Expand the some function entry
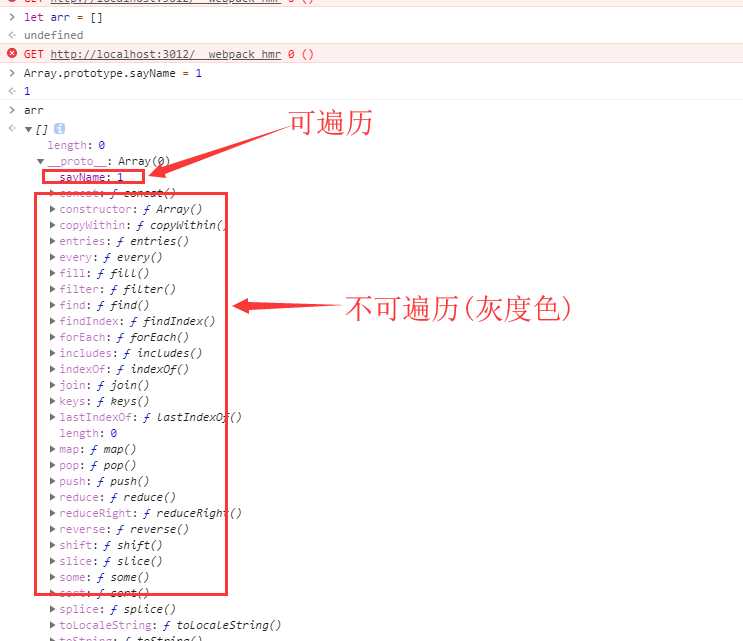This screenshot has height=641, width=743. (x=53, y=578)
